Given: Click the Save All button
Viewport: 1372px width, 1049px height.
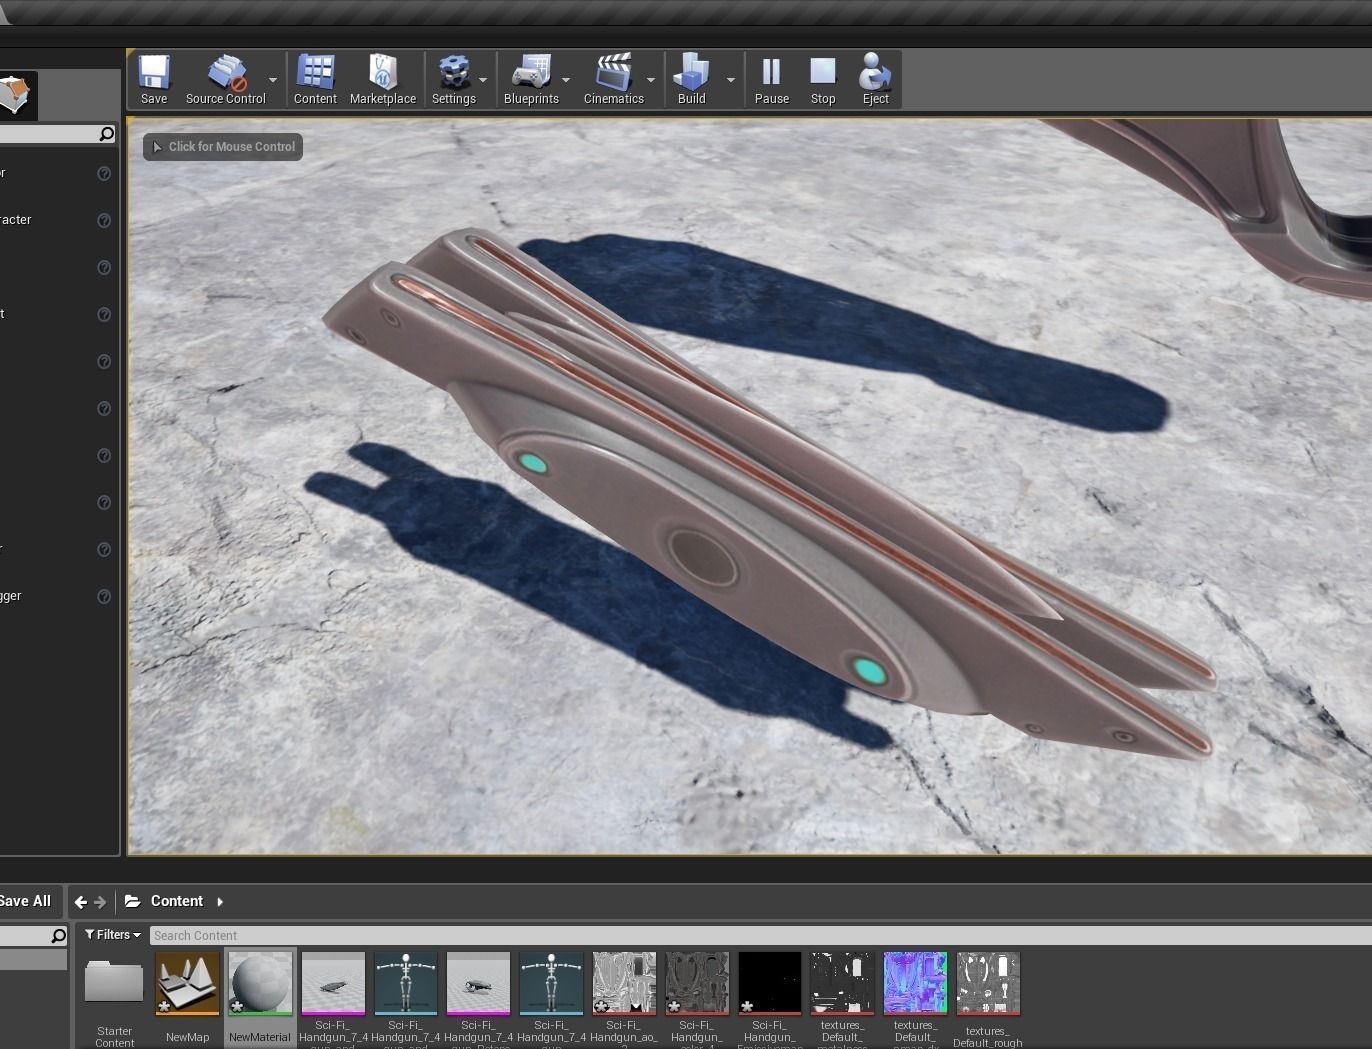Looking at the screenshot, I should click(x=28, y=901).
